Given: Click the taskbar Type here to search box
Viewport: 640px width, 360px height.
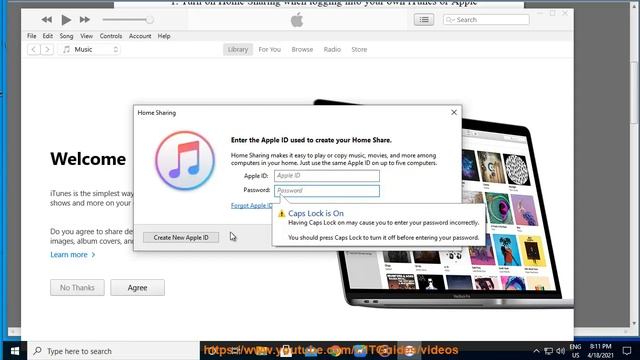Looking at the screenshot, I should [x=113, y=351].
